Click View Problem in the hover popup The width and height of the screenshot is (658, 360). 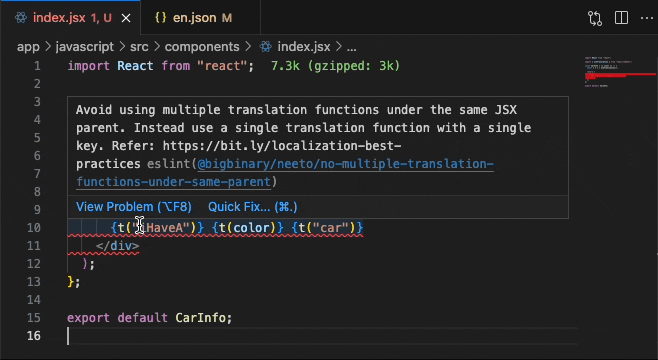pos(133,207)
